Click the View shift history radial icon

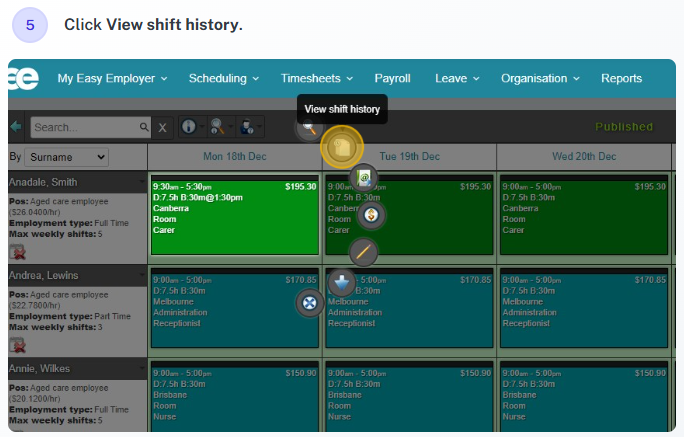click(x=342, y=147)
